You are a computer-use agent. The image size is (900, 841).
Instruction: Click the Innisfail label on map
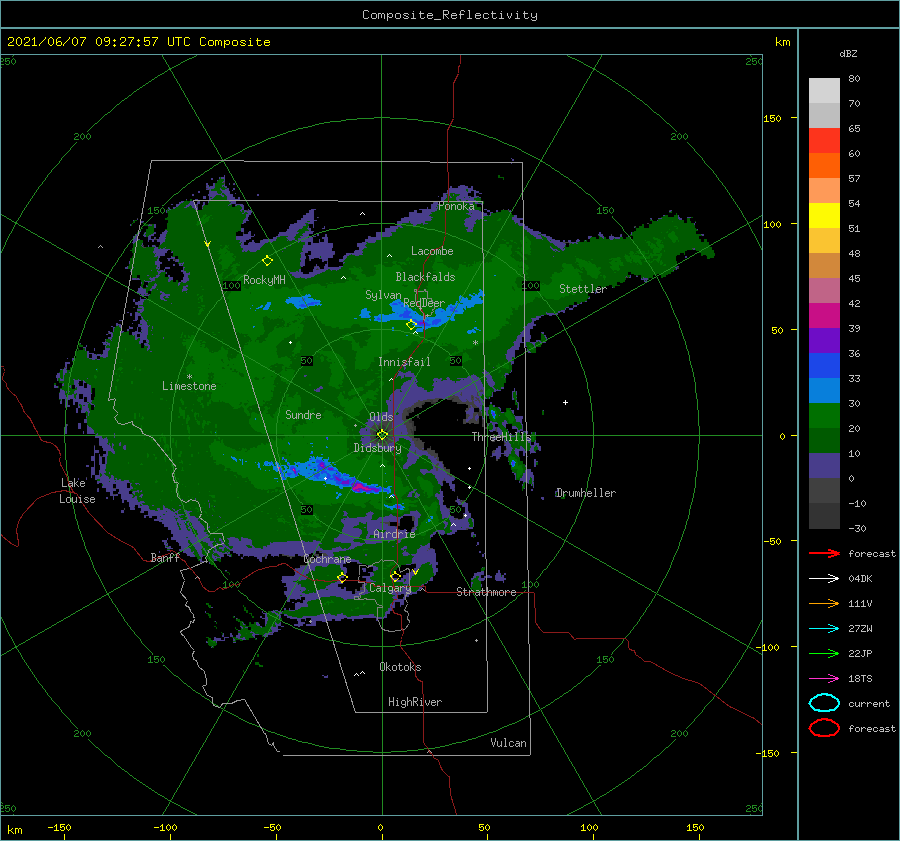[x=404, y=362]
